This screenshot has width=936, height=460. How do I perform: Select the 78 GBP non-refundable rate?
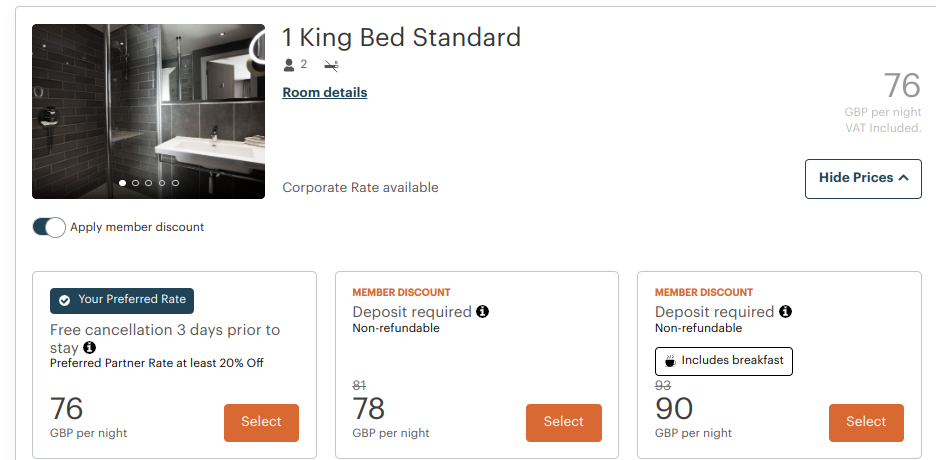[563, 422]
